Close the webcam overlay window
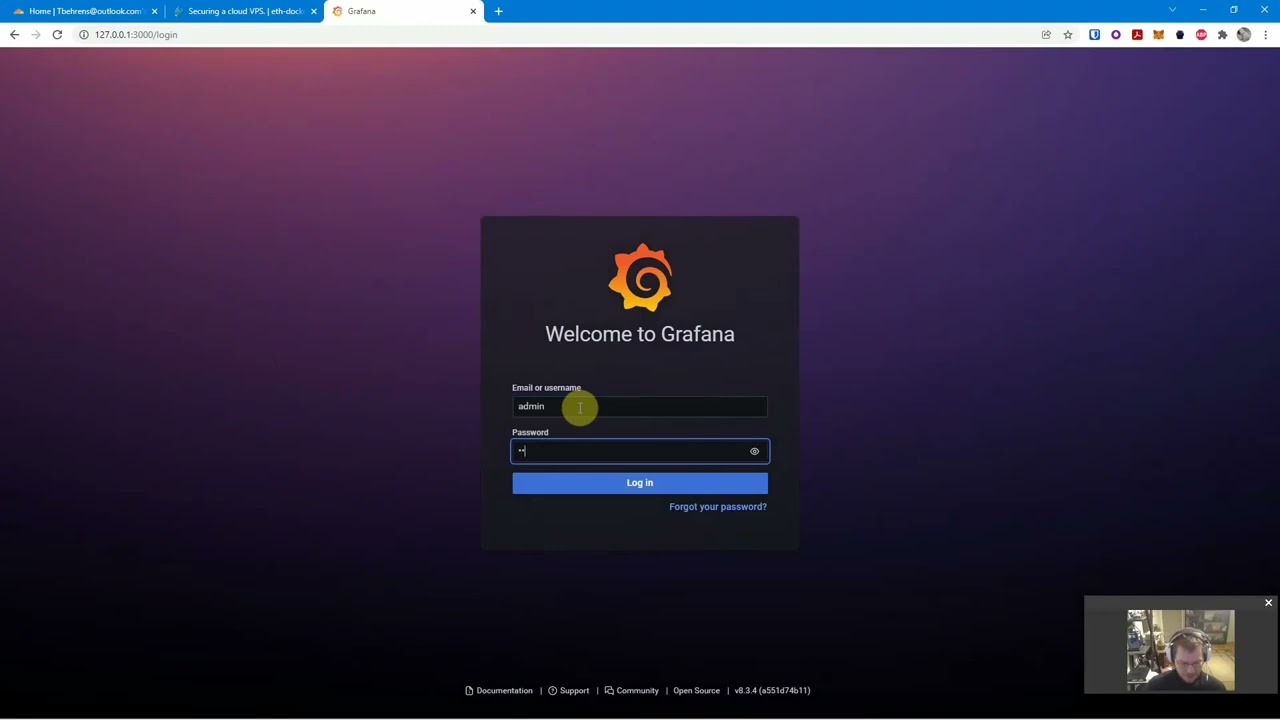Image resolution: width=1280 pixels, height=720 pixels. [x=1268, y=603]
